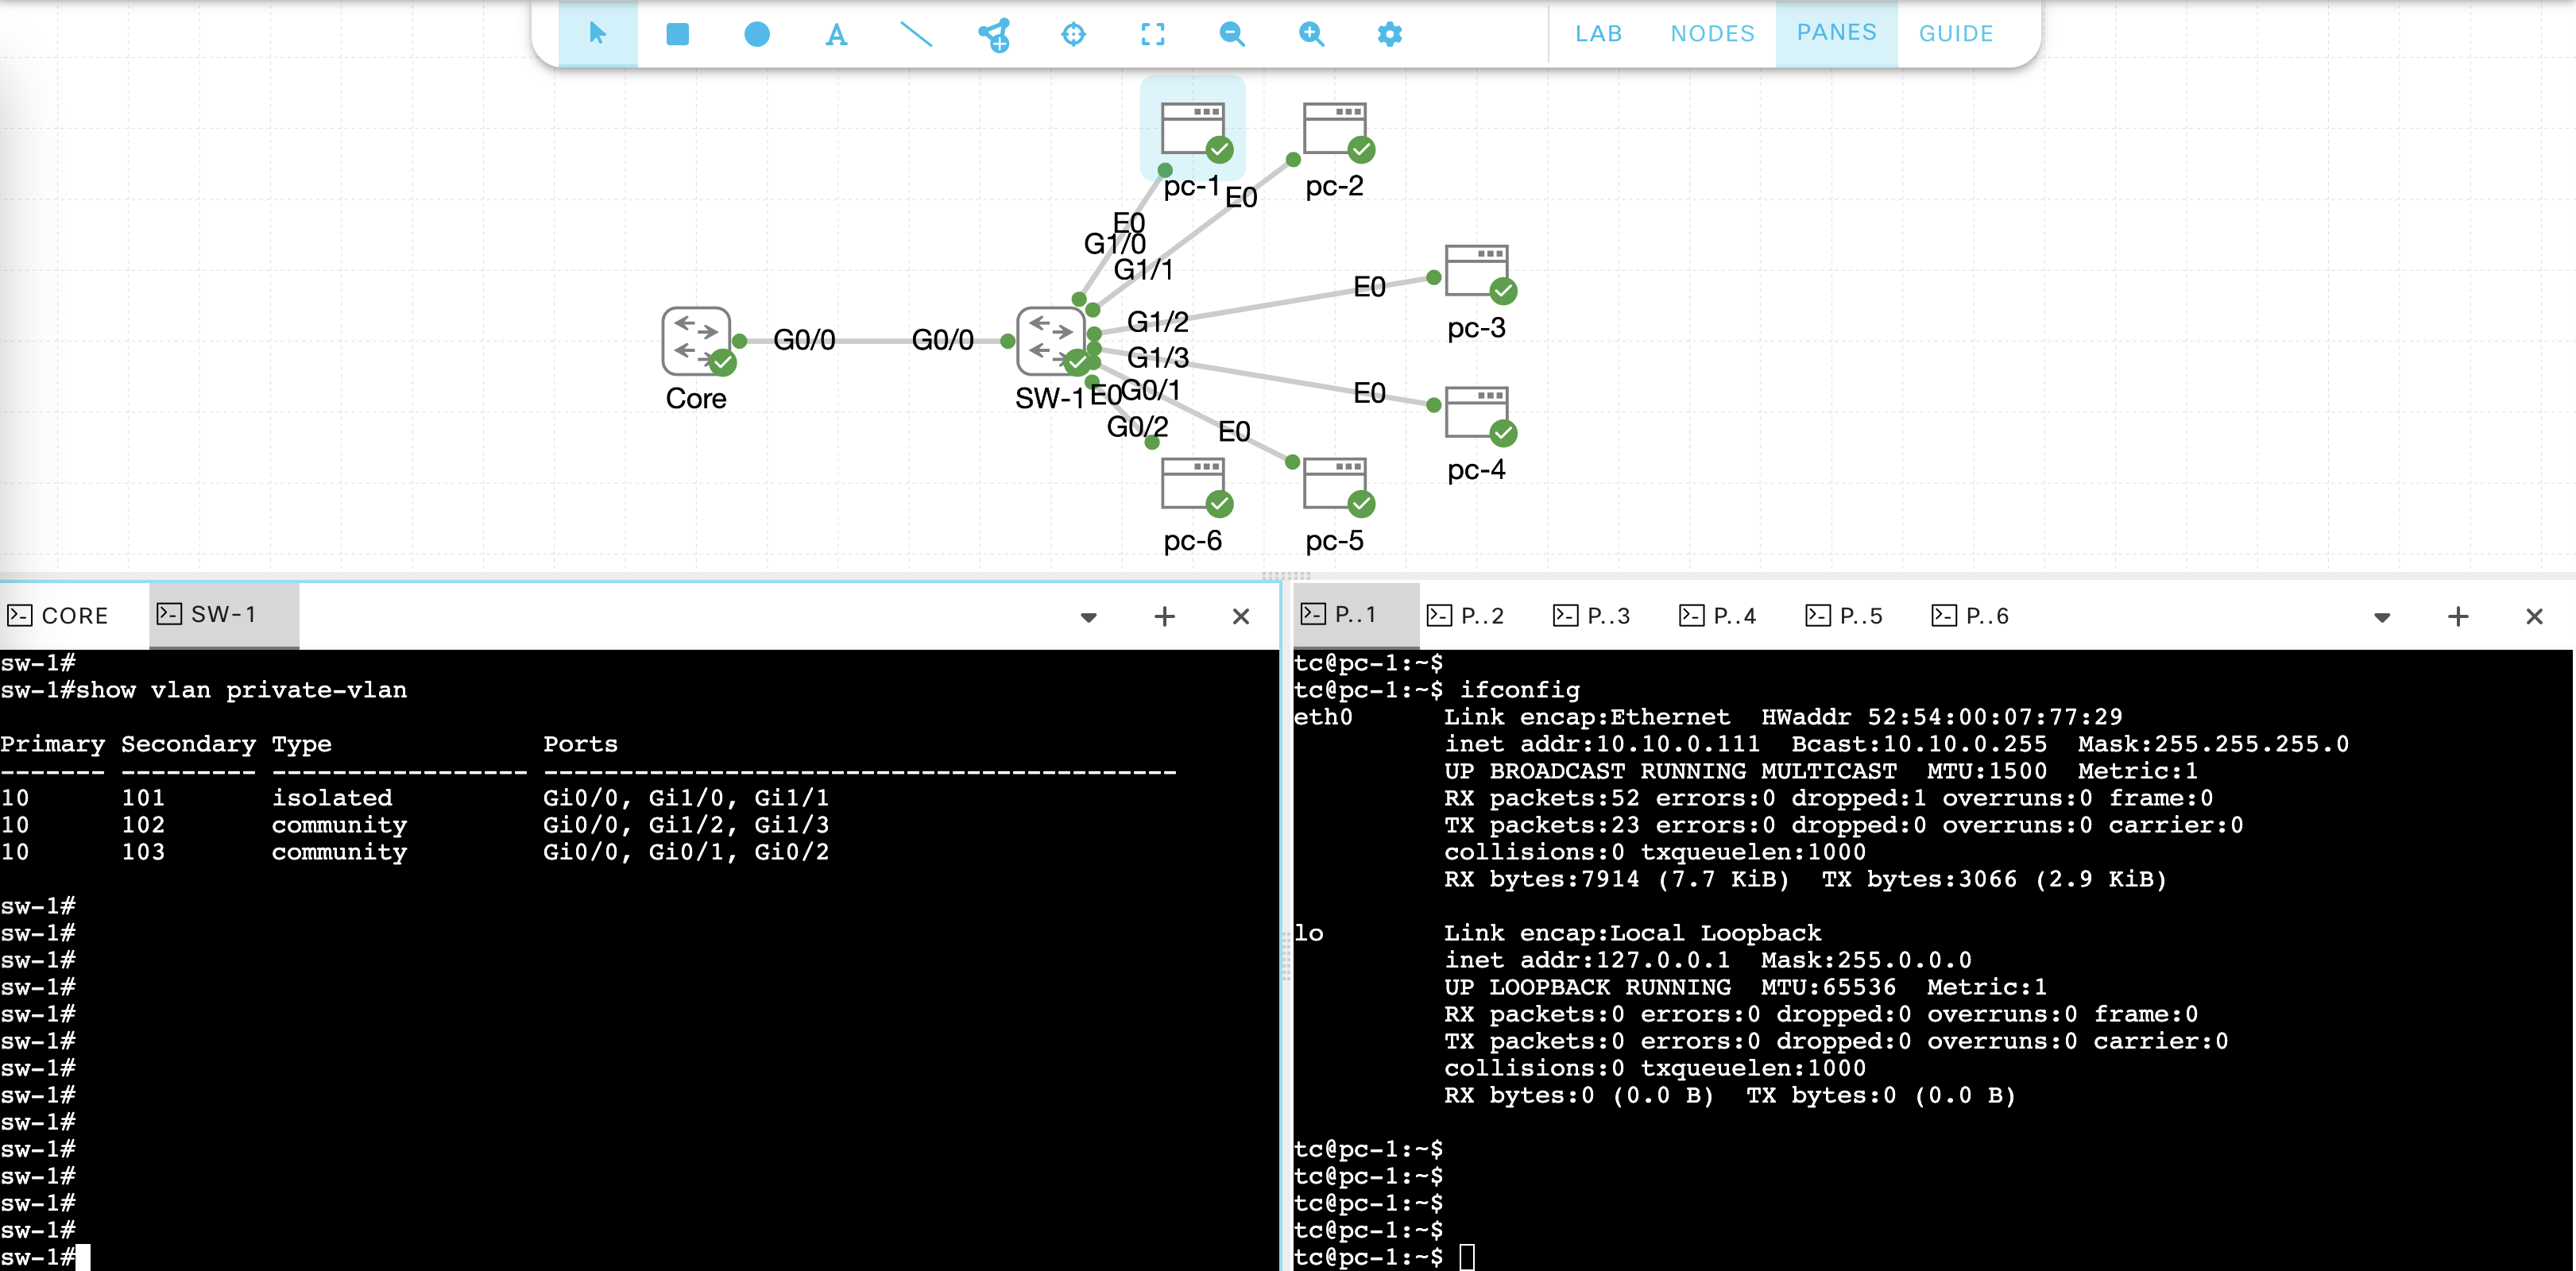
Task: Zoom in the topology canvas
Action: (1310, 34)
